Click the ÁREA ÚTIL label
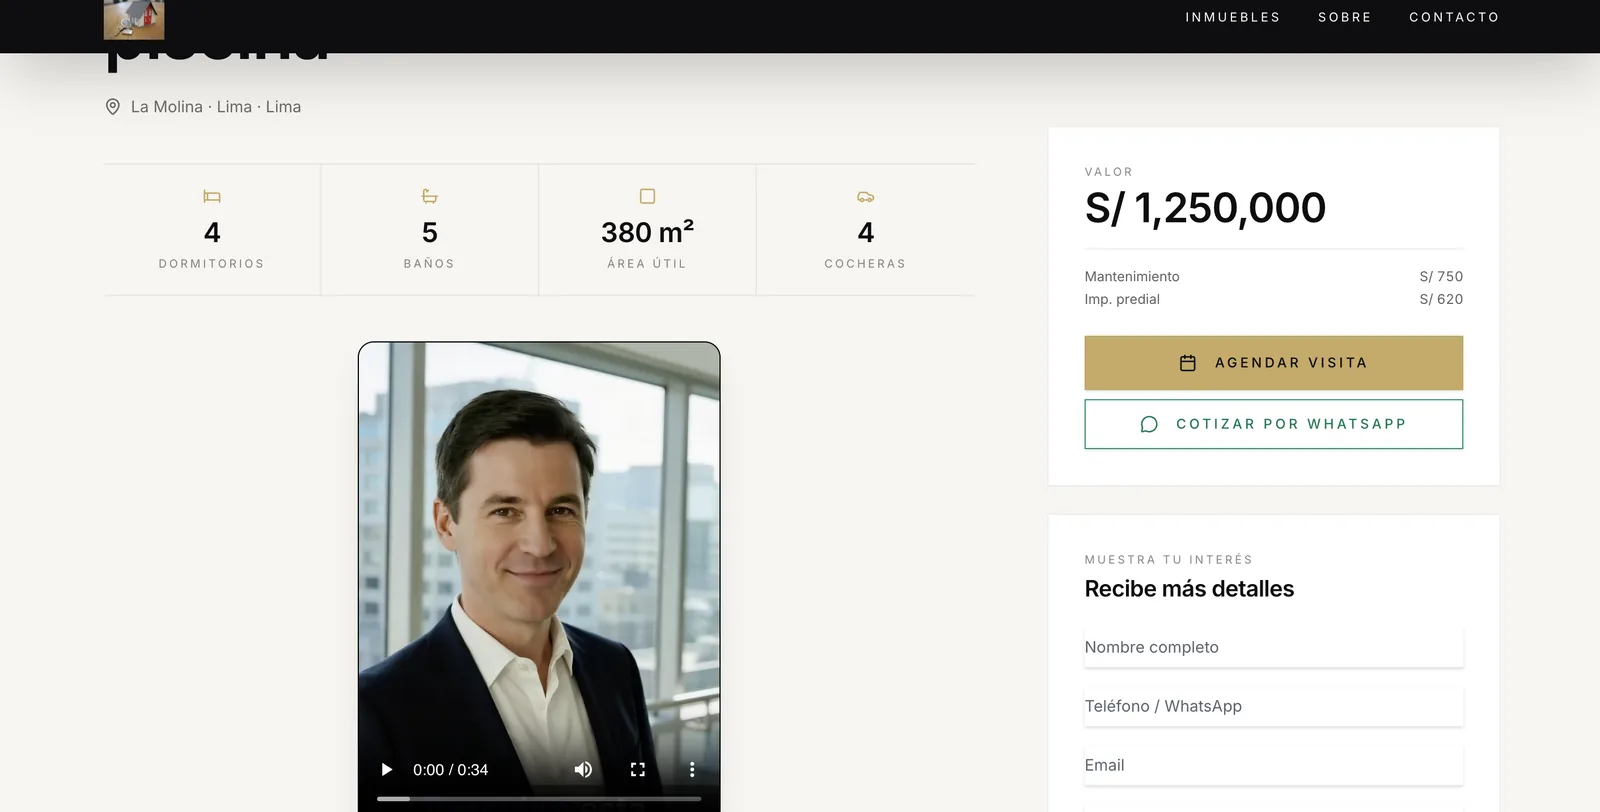 tap(647, 264)
